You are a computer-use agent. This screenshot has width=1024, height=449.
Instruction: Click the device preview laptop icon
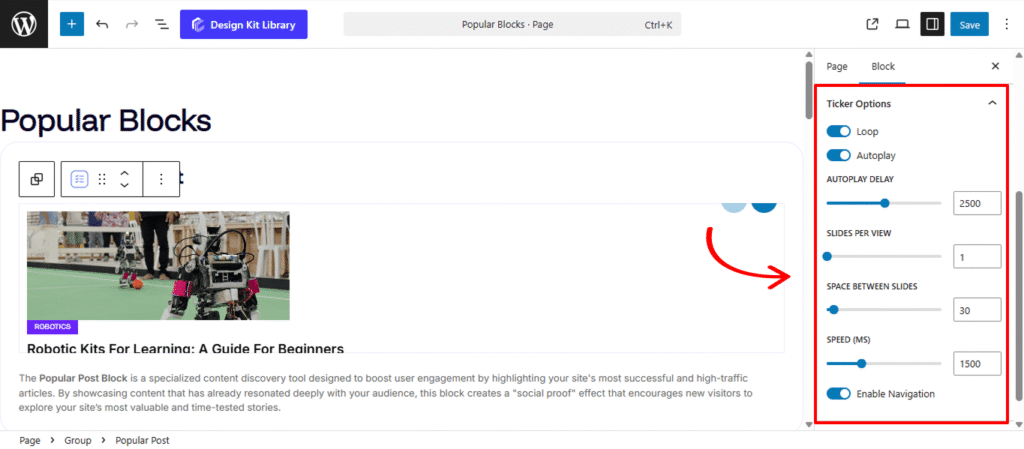(902, 24)
